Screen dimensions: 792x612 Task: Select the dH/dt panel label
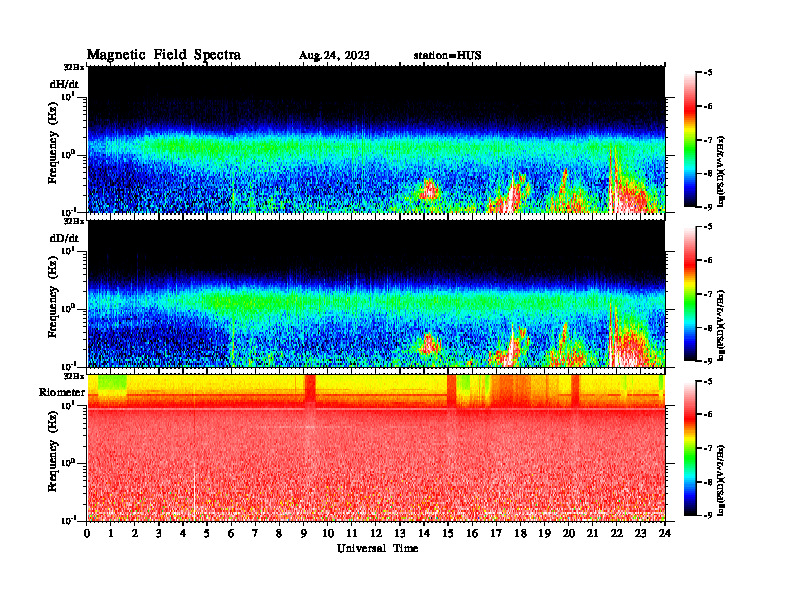click(x=64, y=84)
